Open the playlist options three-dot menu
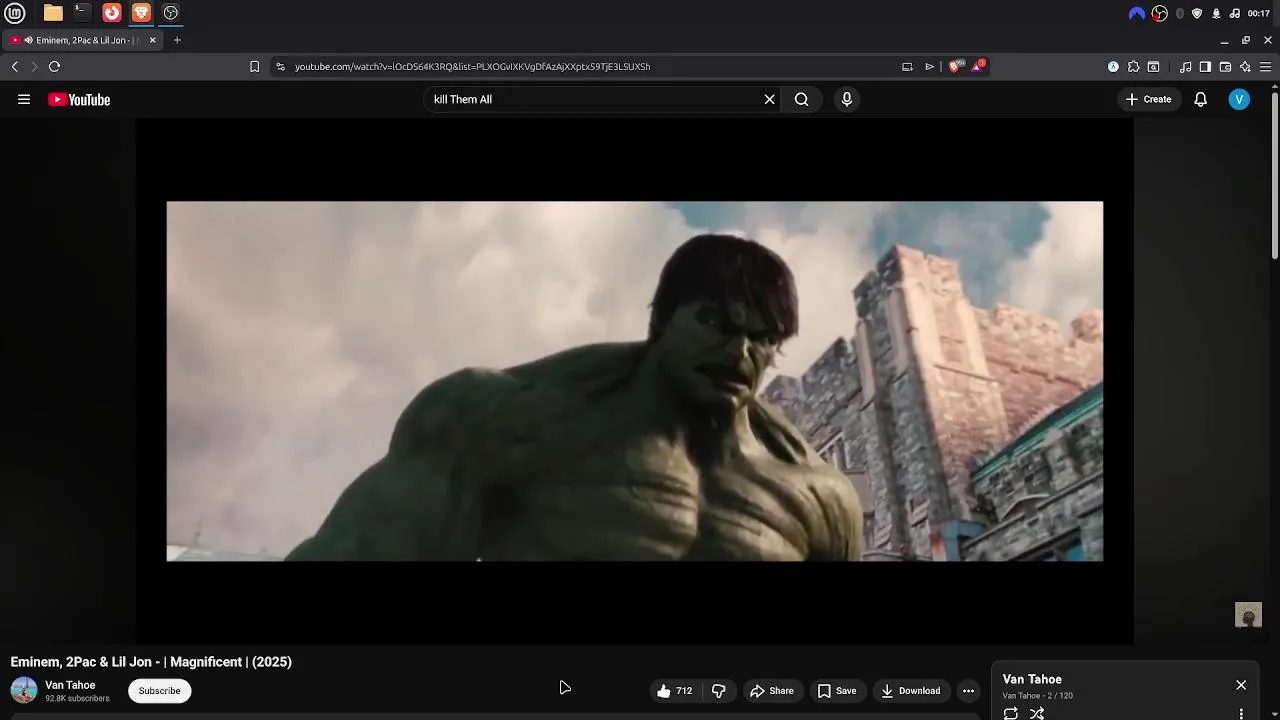 (x=1241, y=714)
